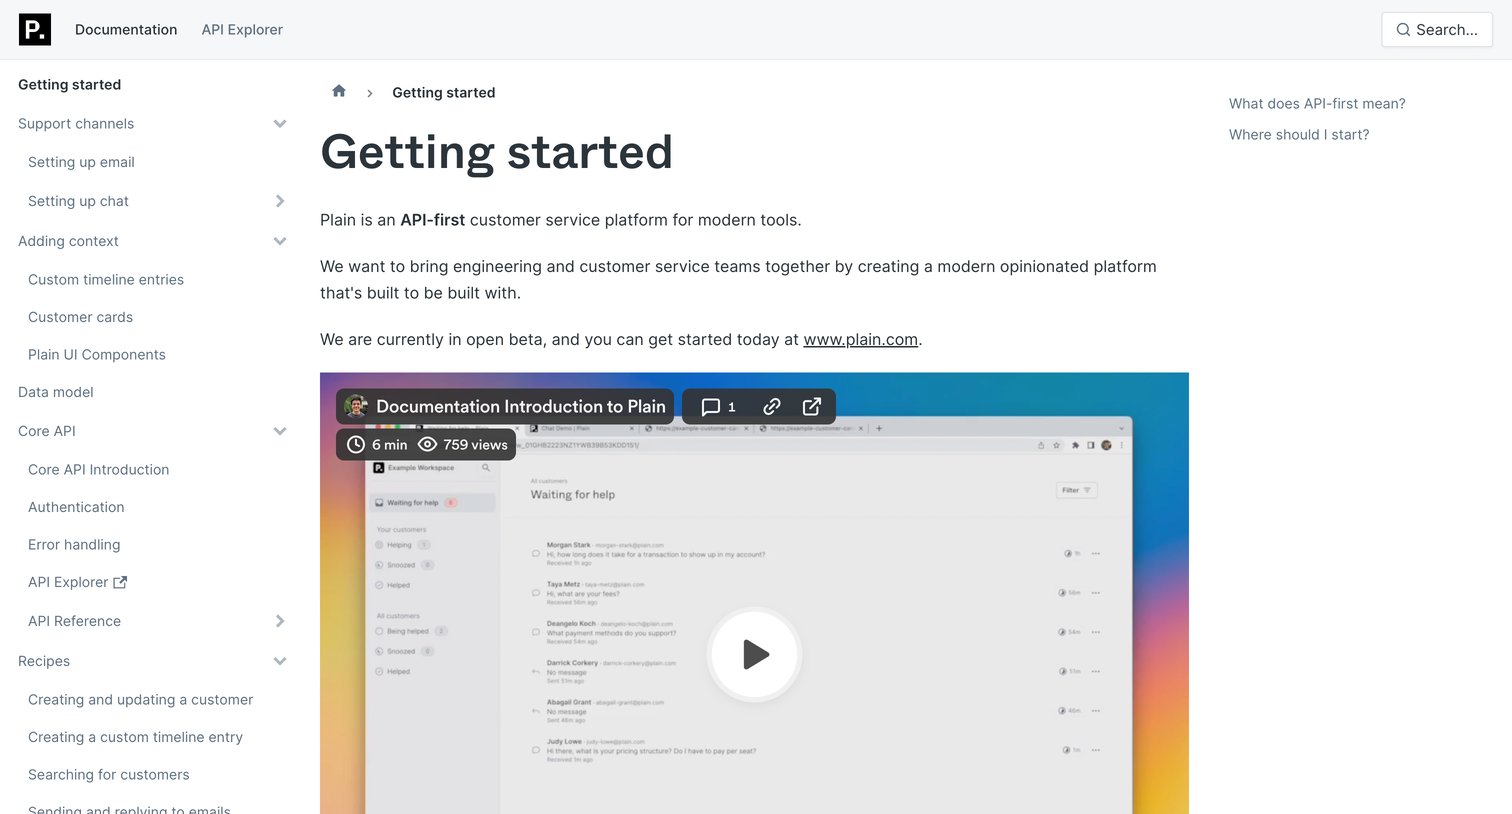
Task: Click the Core API label
Action: (47, 431)
